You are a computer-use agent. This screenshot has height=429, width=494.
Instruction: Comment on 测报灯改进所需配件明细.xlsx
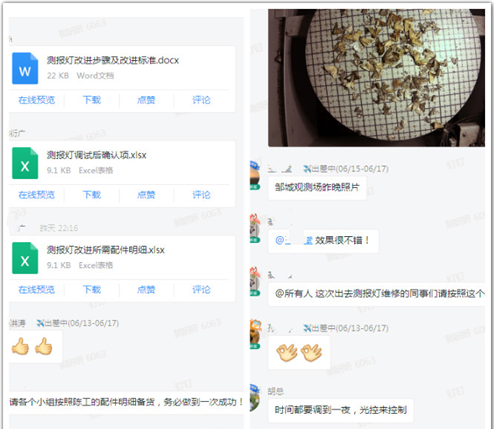coord(201,289)
